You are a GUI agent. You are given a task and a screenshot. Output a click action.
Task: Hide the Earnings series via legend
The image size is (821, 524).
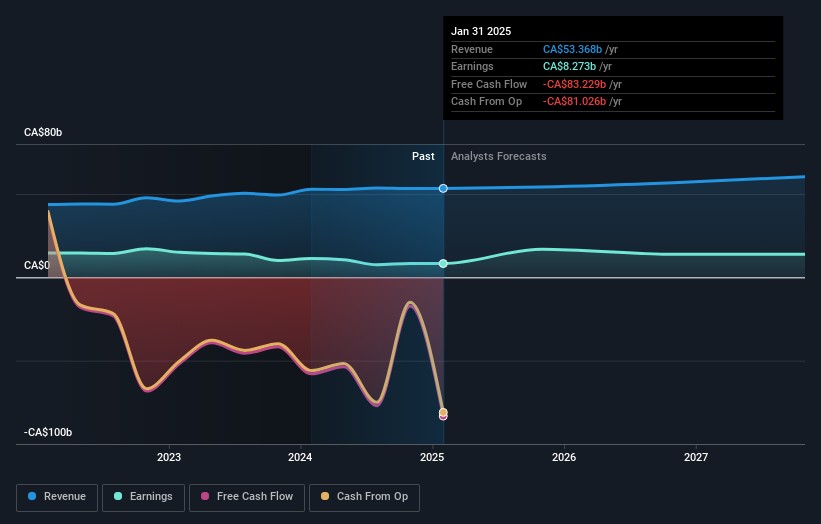pos(143,497)
